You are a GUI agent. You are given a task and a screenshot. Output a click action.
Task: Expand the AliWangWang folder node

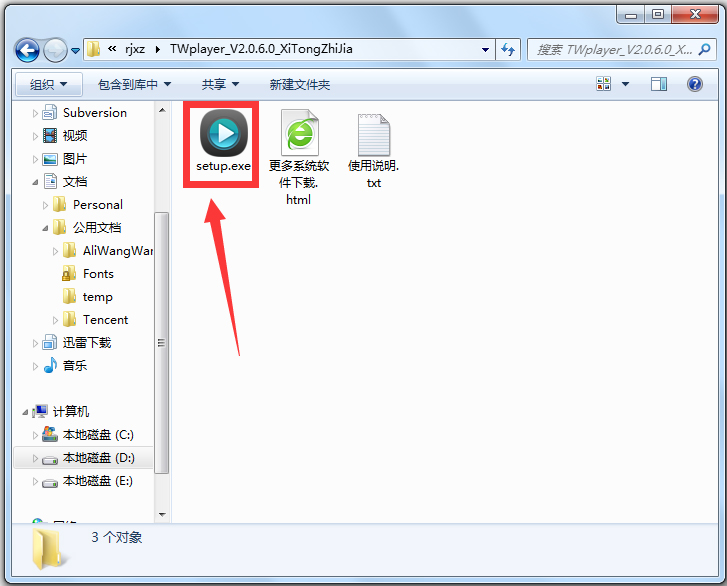pos(56,251)
